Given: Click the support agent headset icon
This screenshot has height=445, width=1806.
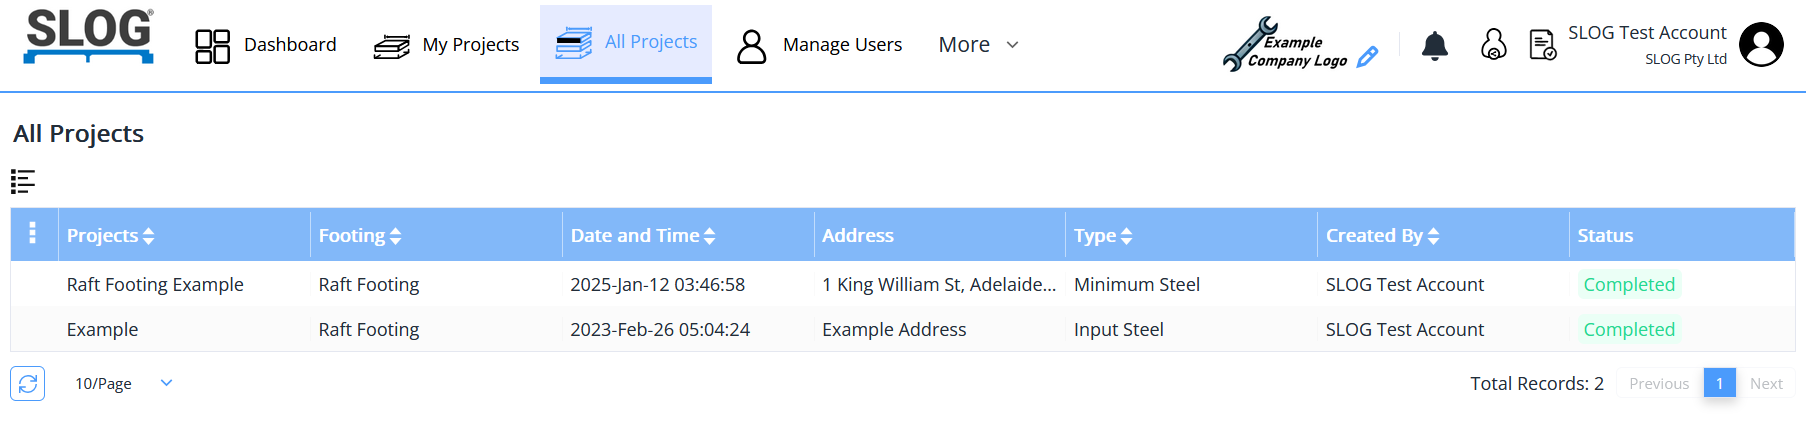Looking at the screenshot, I should [1493, 45].
